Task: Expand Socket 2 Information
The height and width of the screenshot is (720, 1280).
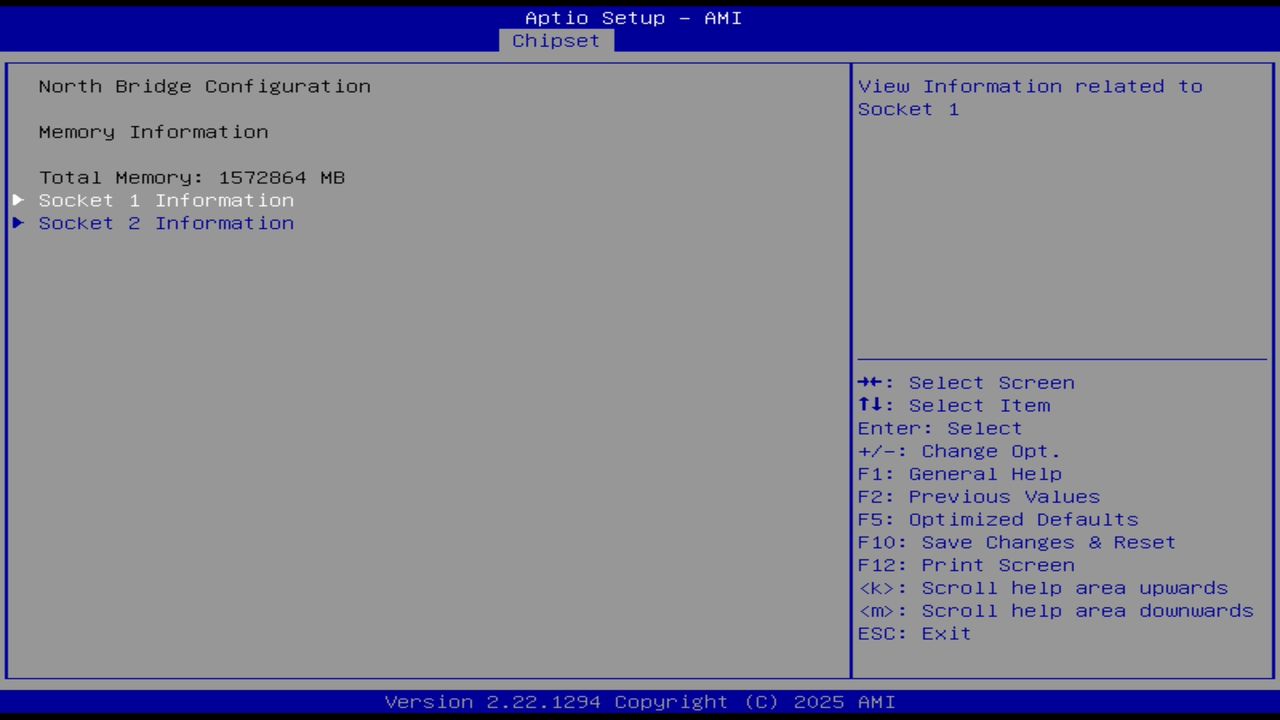Action: pos(166,223)
